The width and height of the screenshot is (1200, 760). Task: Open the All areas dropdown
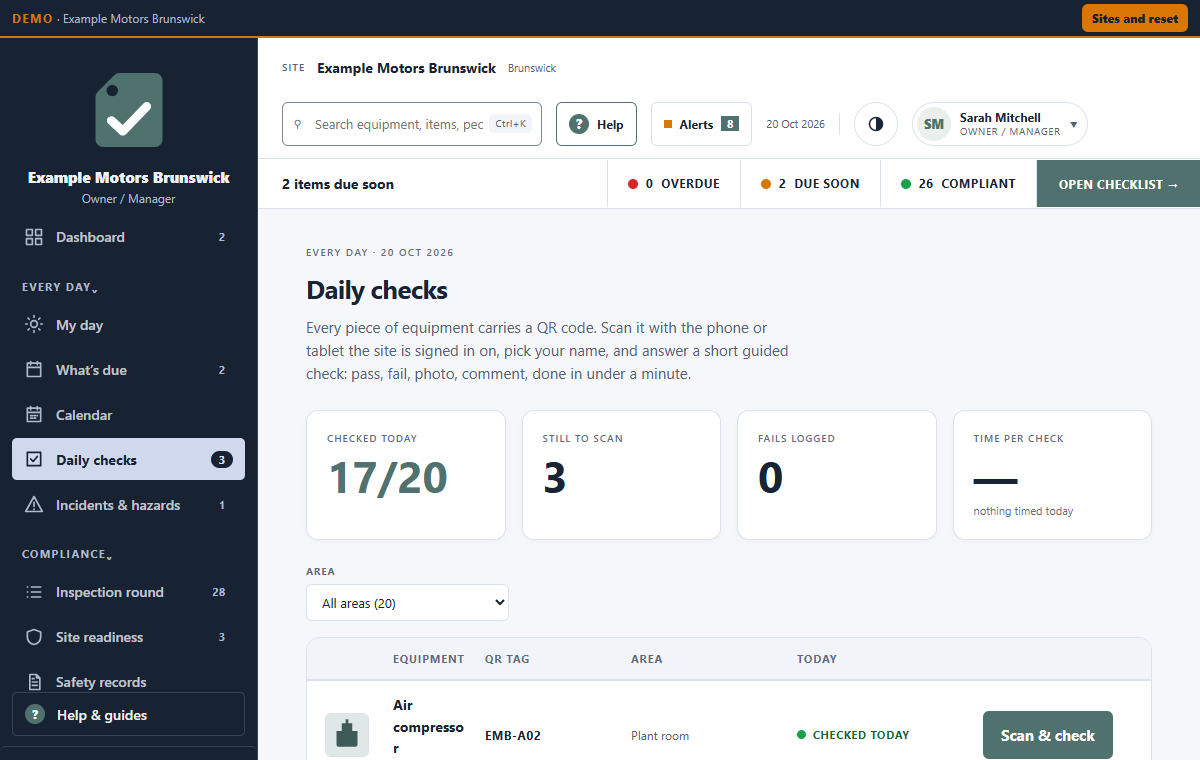[407, 603]
